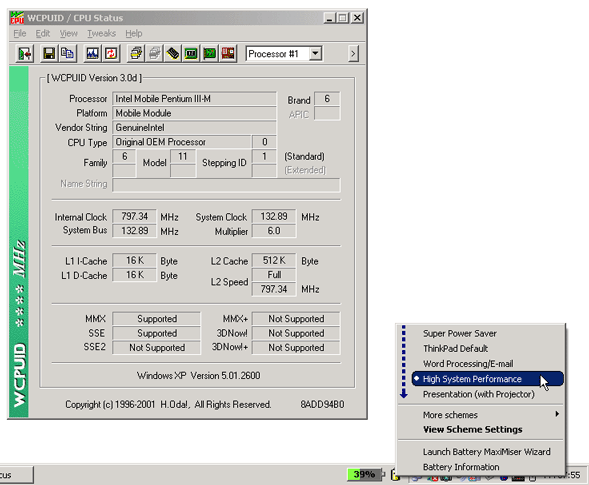Click the Windows XP Version 5.01.2600 text
Image resolution: width=589 pixels, height=485 pixels.
pos(198,375)
